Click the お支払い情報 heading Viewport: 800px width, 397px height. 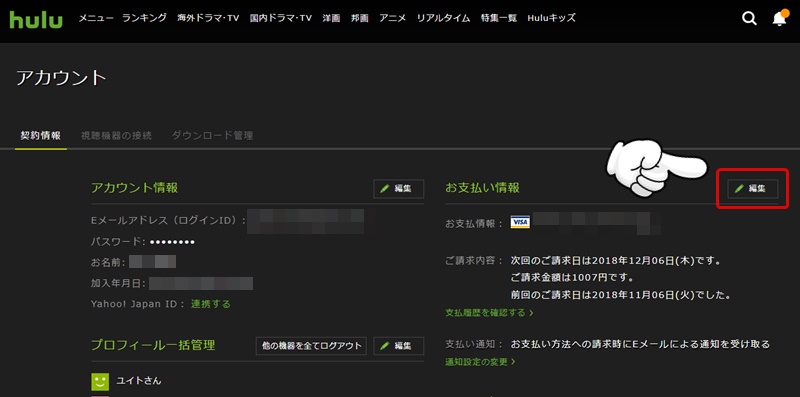[x=482, y=188]
